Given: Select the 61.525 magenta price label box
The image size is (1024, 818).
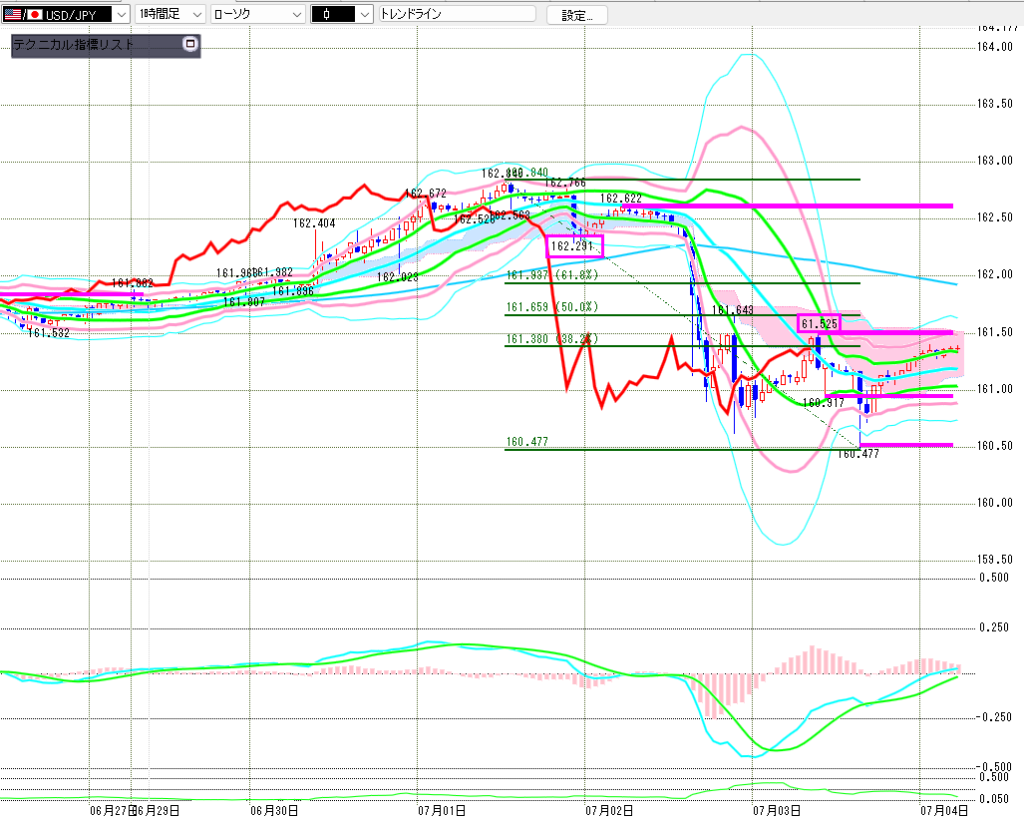Looking at the screenshot, I should [x=819, y=323].
